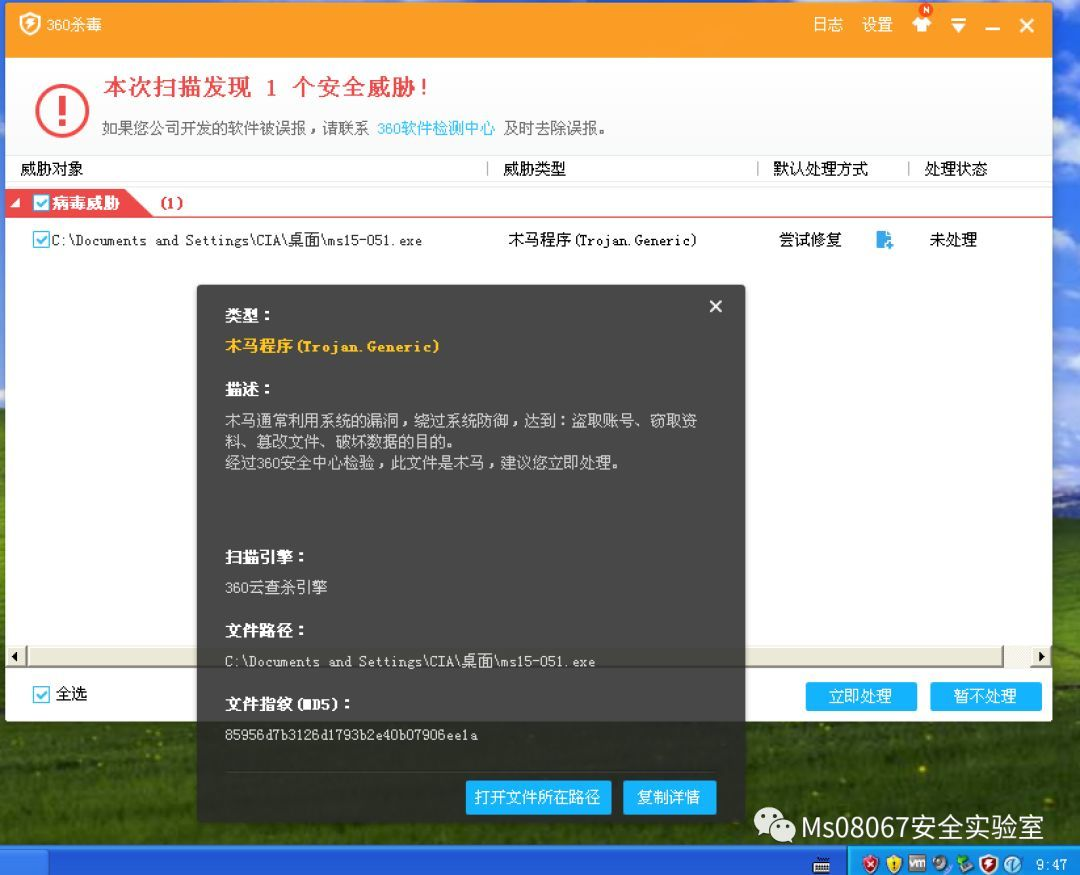Click the 360云查杀引擎 engine text
The height and width of the screenshot is (875, 1080).
(x=276, y=588)
